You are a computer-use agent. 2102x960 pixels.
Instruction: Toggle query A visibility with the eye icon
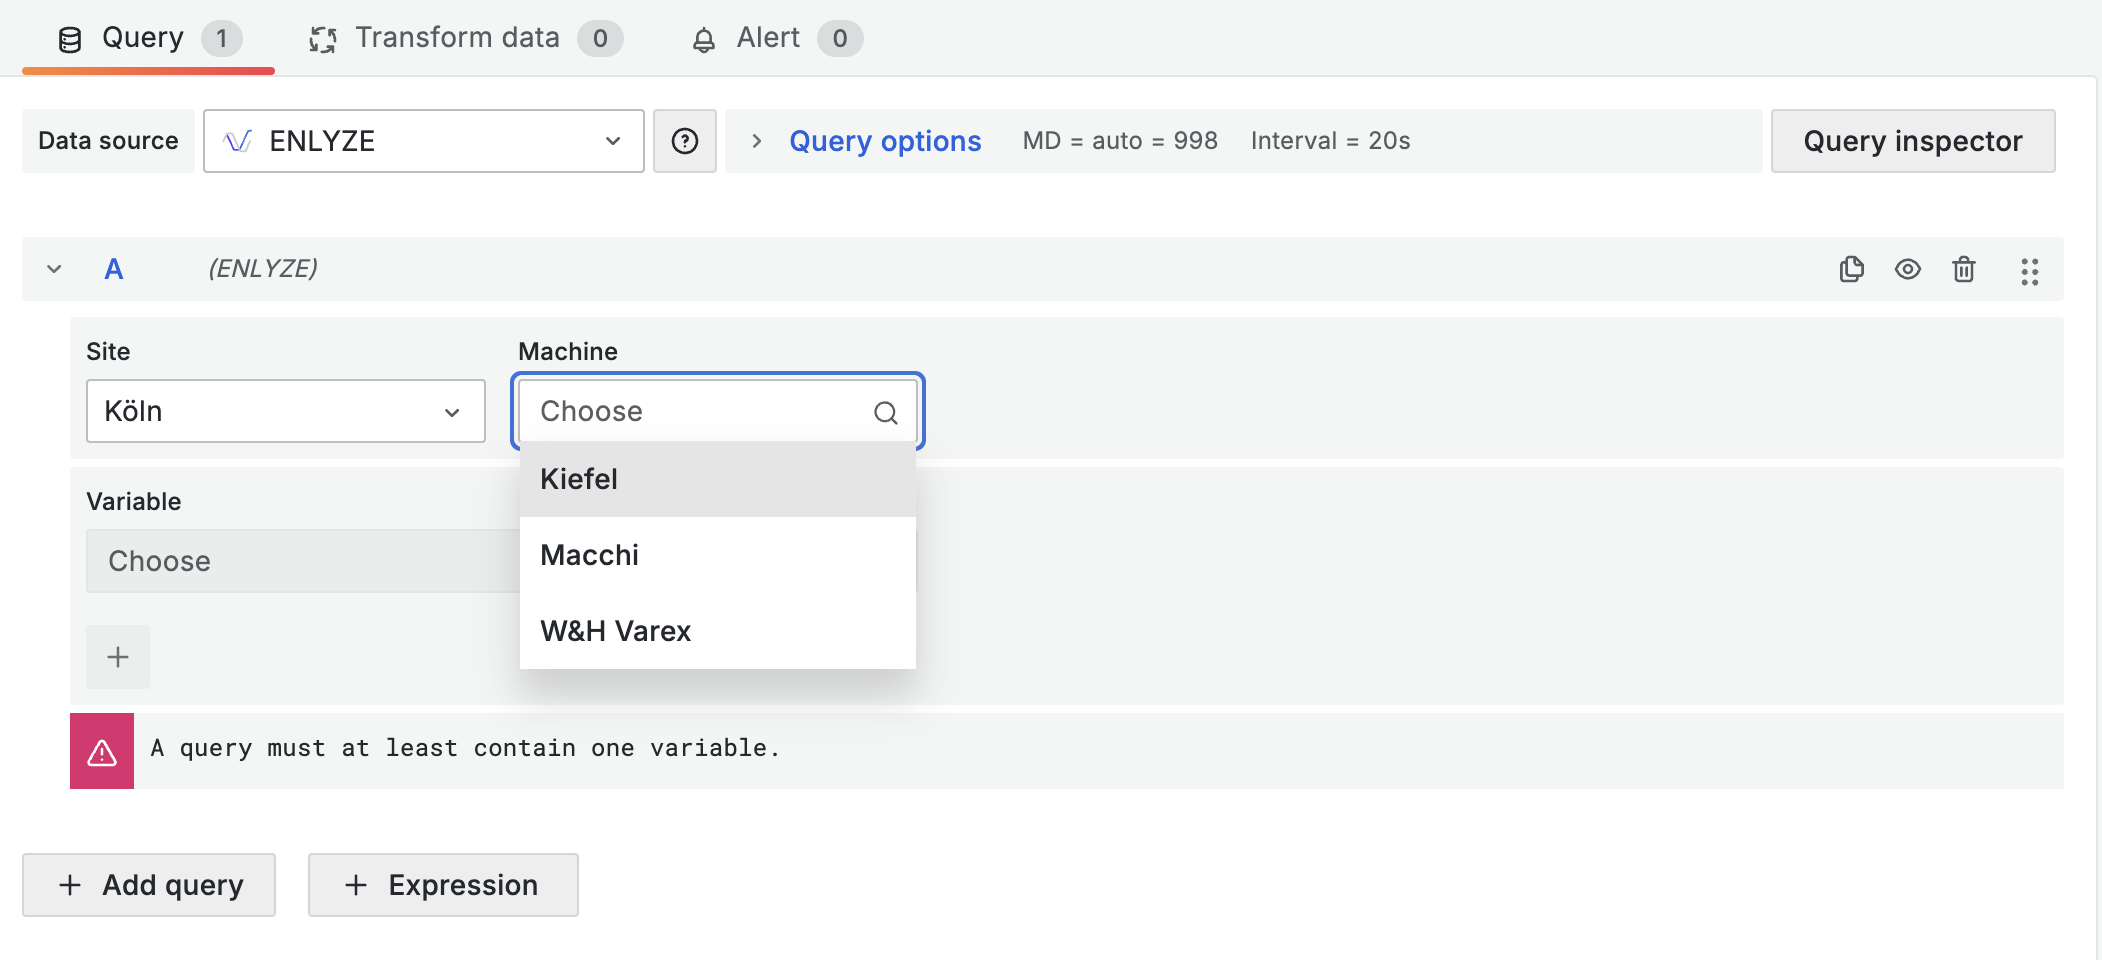coord(1907,269)
